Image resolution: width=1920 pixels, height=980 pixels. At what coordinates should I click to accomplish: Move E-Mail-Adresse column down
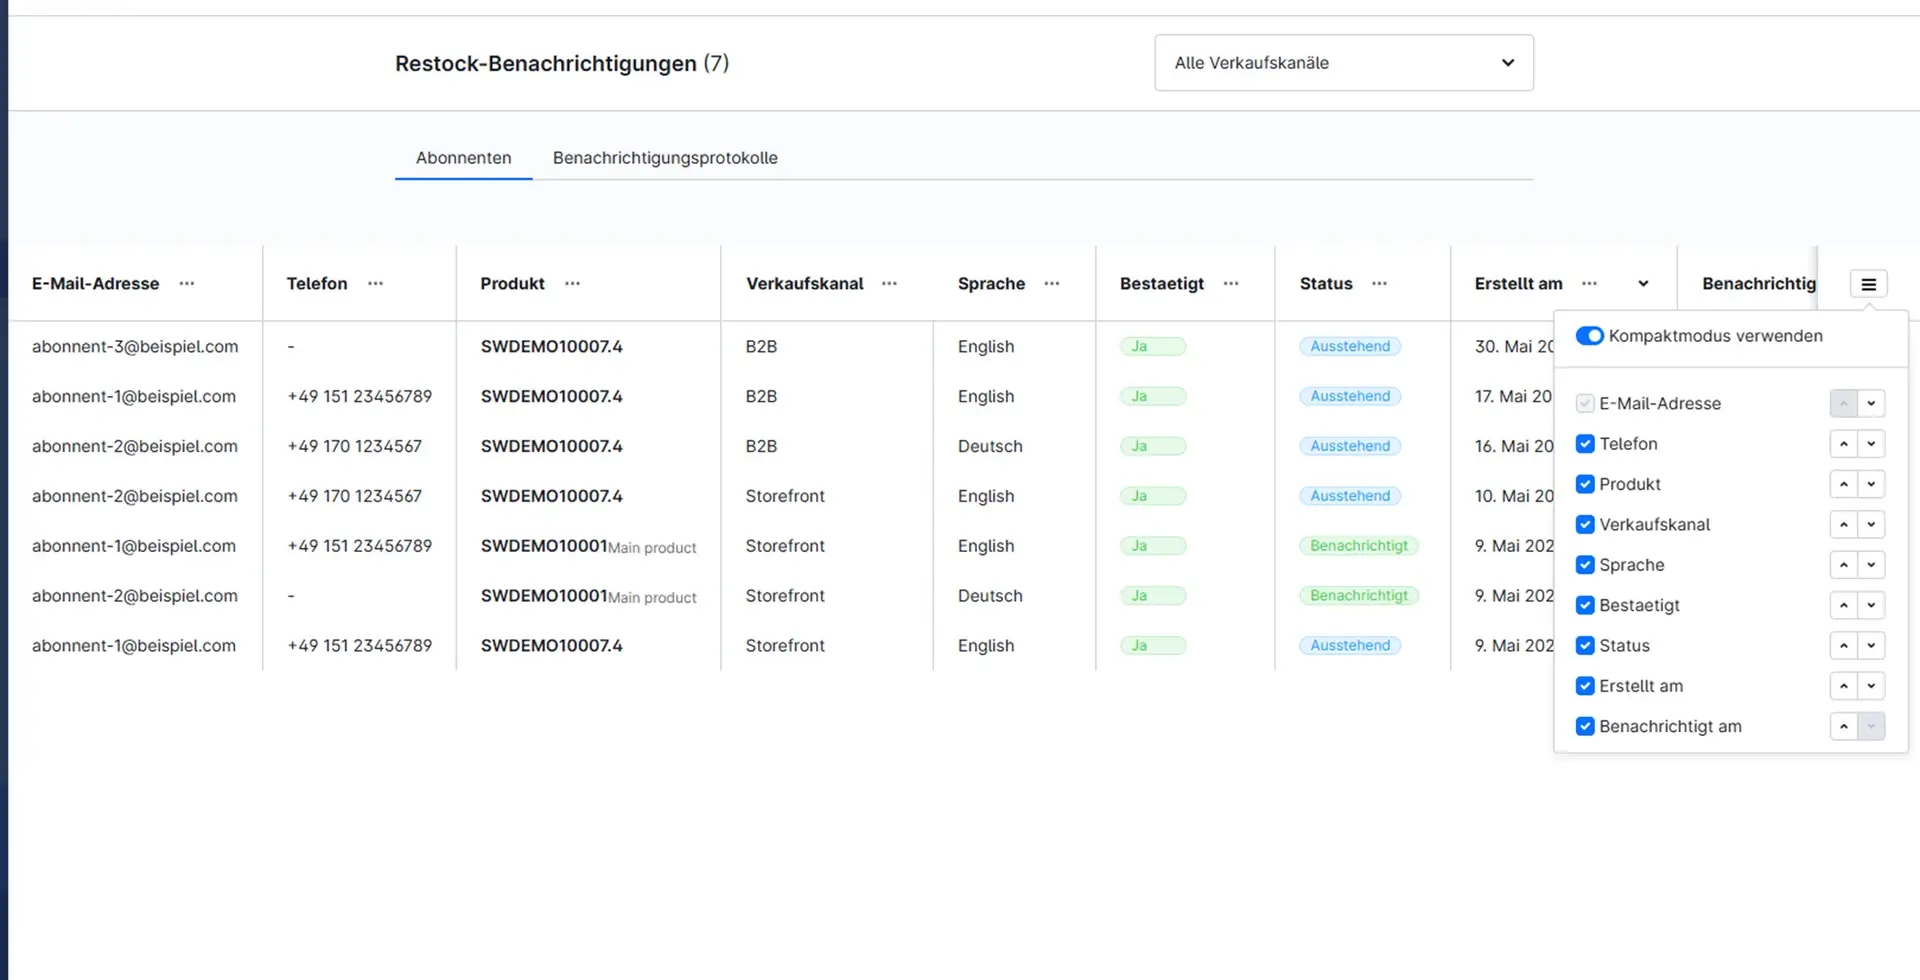click(1871, 403)
